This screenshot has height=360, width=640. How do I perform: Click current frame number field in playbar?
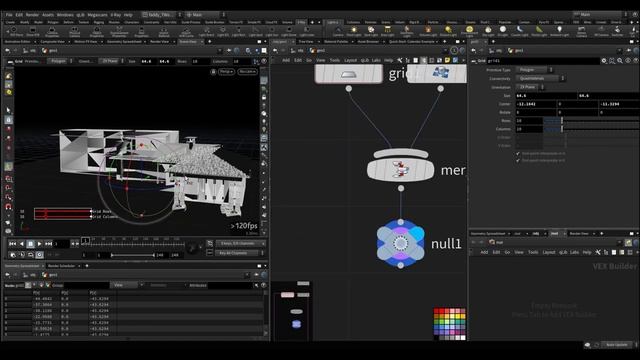[x=61, y=244]
